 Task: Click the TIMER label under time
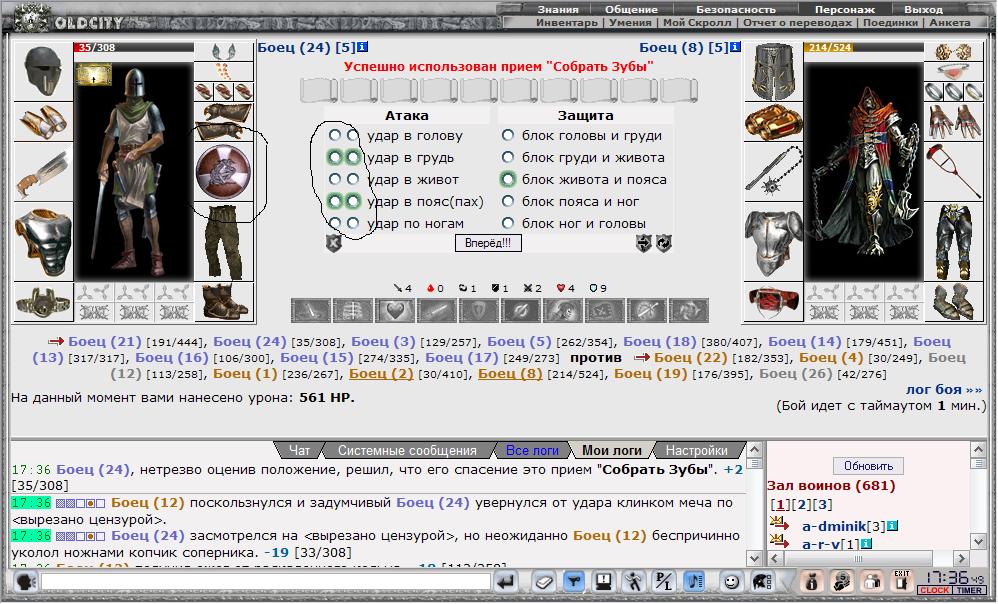[x=969, y=591]
